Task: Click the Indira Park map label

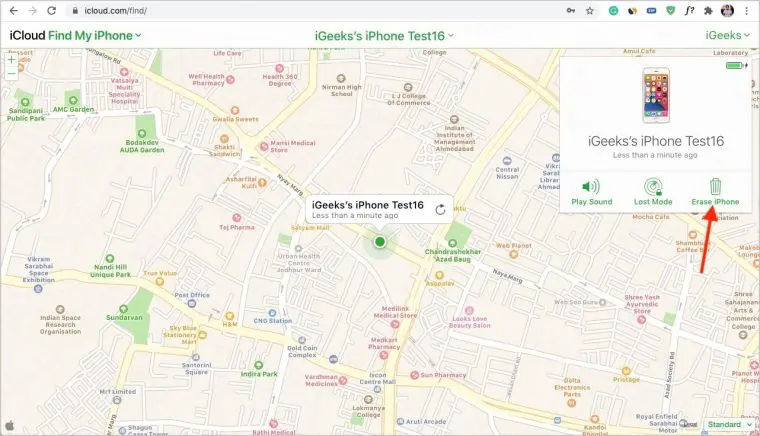Action: (x=259, y=374)
